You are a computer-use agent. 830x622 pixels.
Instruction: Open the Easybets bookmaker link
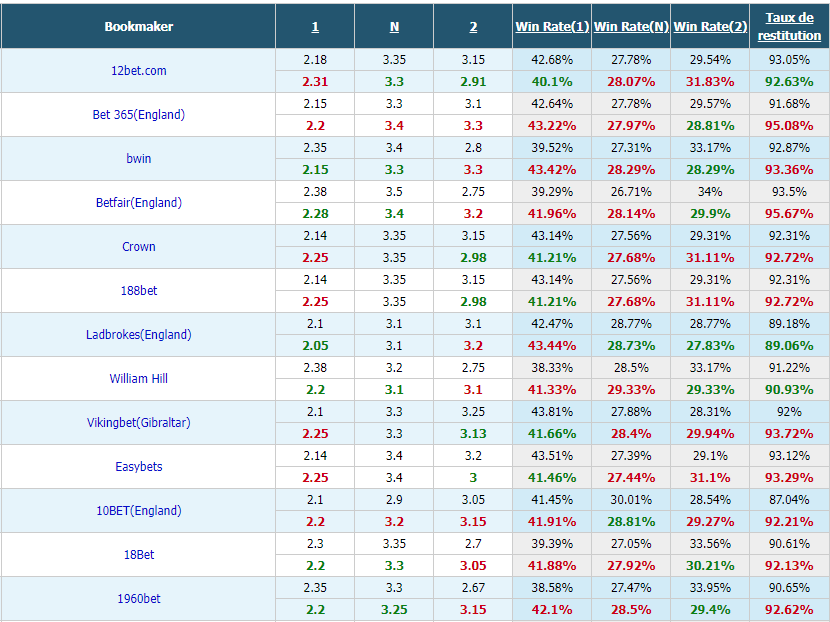pos(139,466)
